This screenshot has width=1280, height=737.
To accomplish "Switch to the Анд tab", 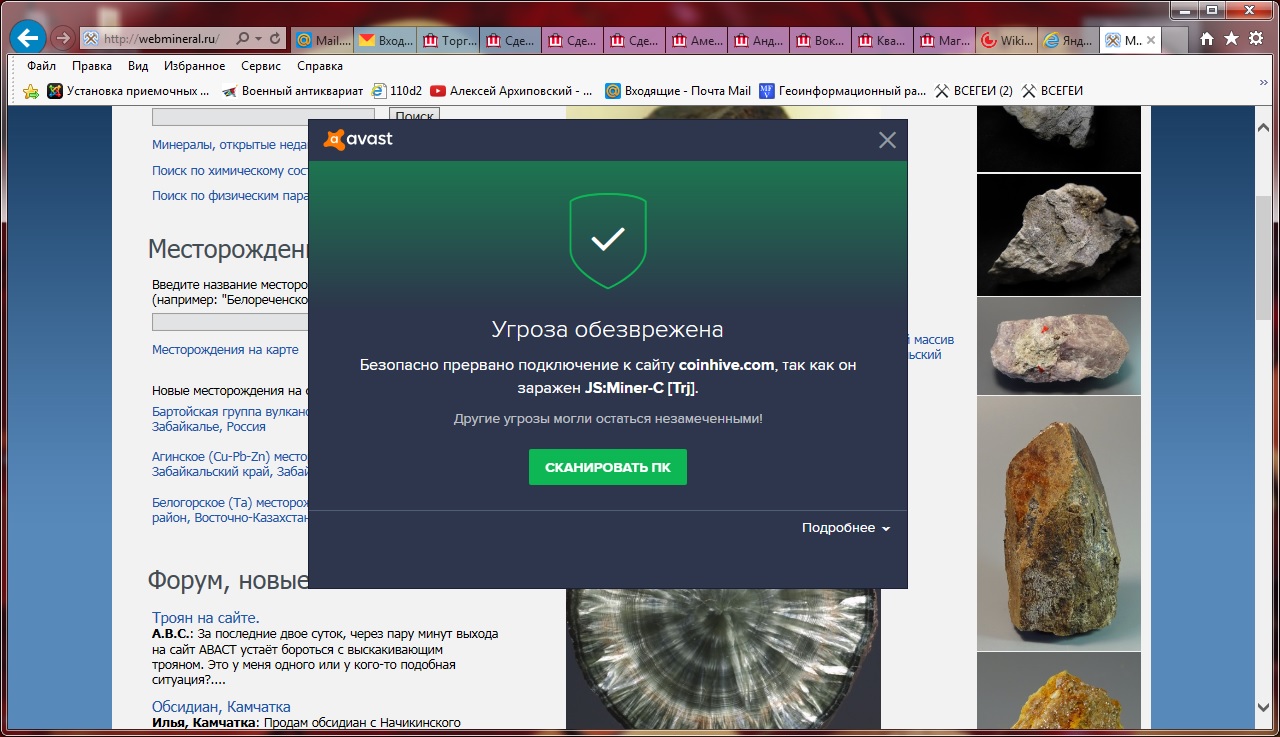I will coord(759,40).
